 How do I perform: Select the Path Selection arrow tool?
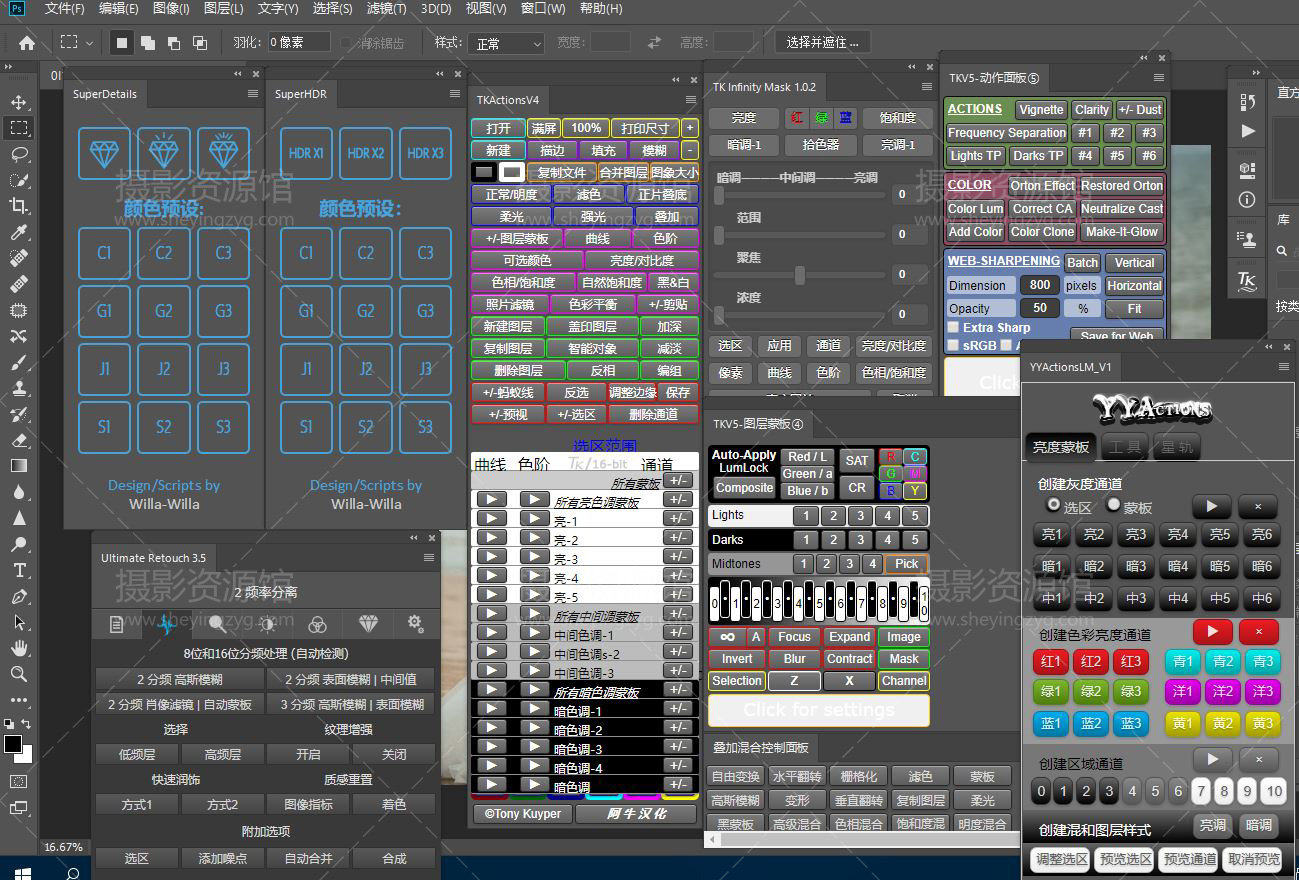(x=18, y=622)
